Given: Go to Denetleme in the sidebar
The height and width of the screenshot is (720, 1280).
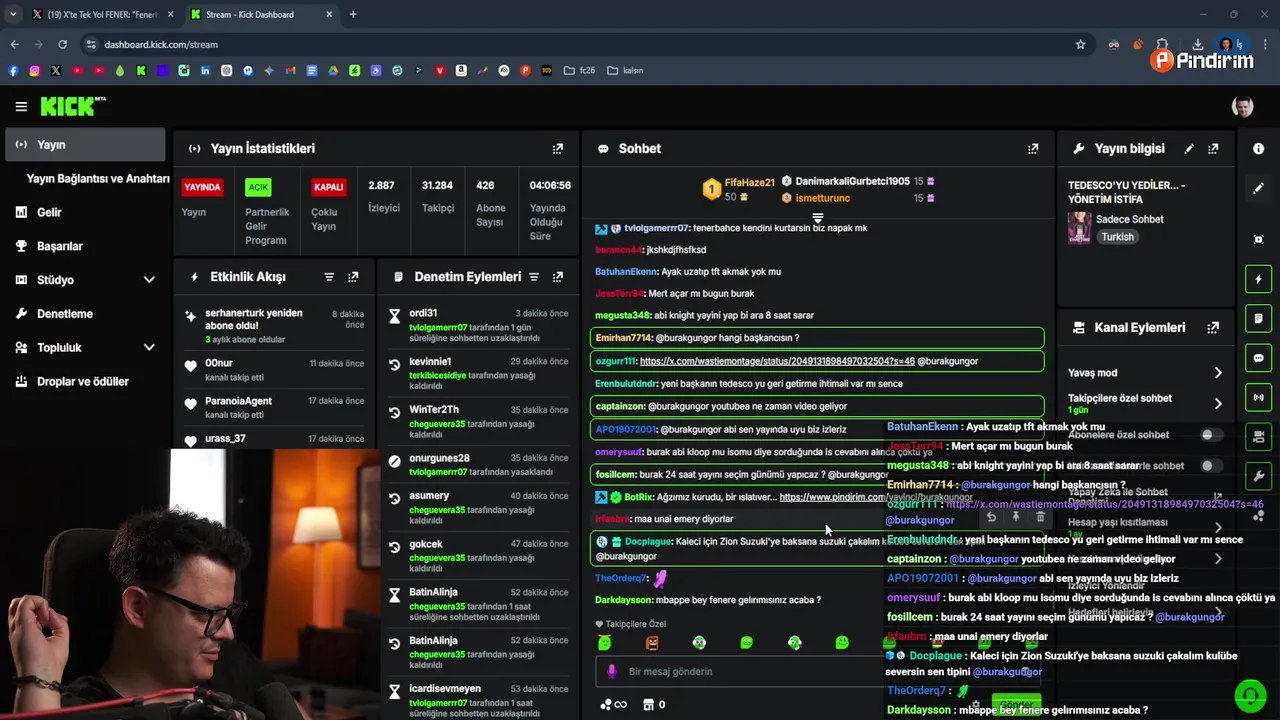Looking at the screenshot, I should point(64,314).
